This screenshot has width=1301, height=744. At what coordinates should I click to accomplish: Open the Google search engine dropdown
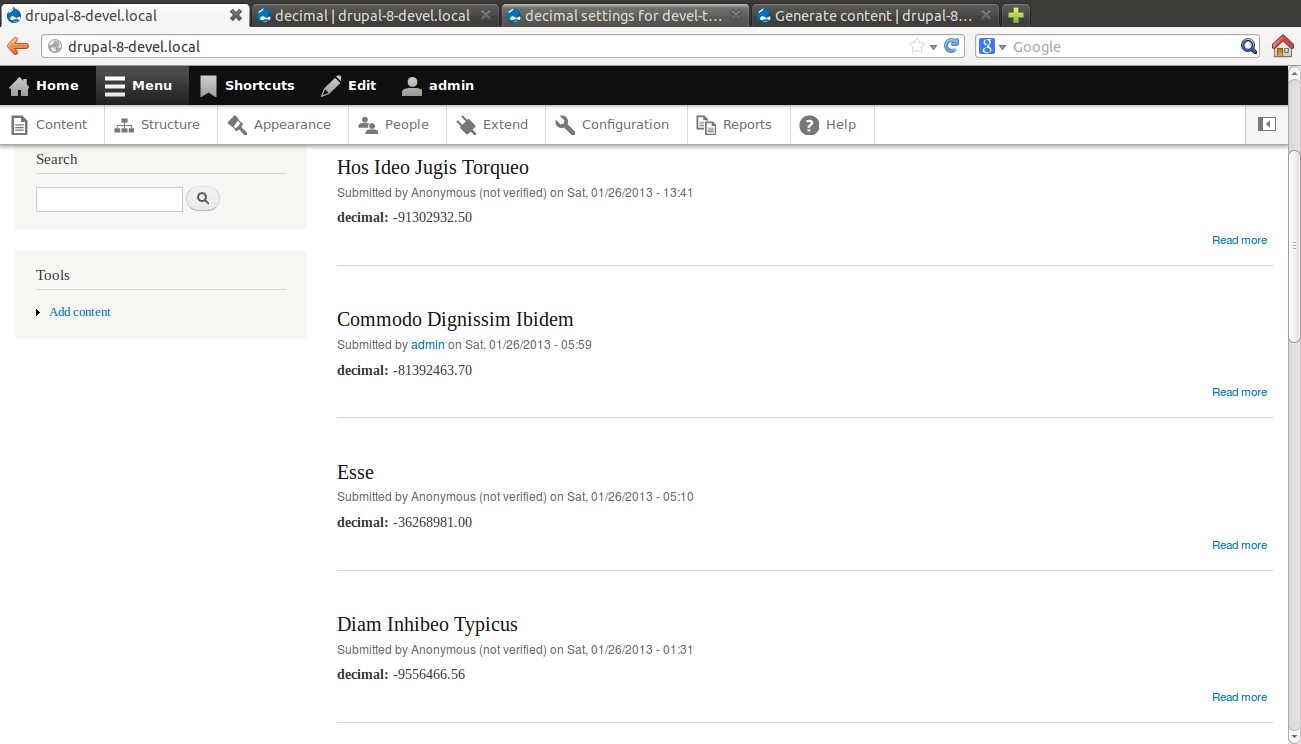(992, 46)
